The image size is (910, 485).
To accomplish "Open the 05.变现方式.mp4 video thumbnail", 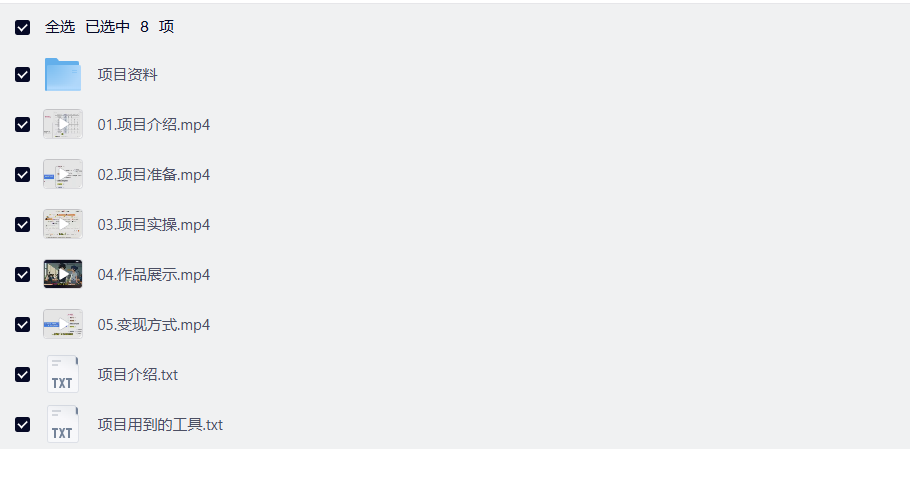I will (63, 325).
